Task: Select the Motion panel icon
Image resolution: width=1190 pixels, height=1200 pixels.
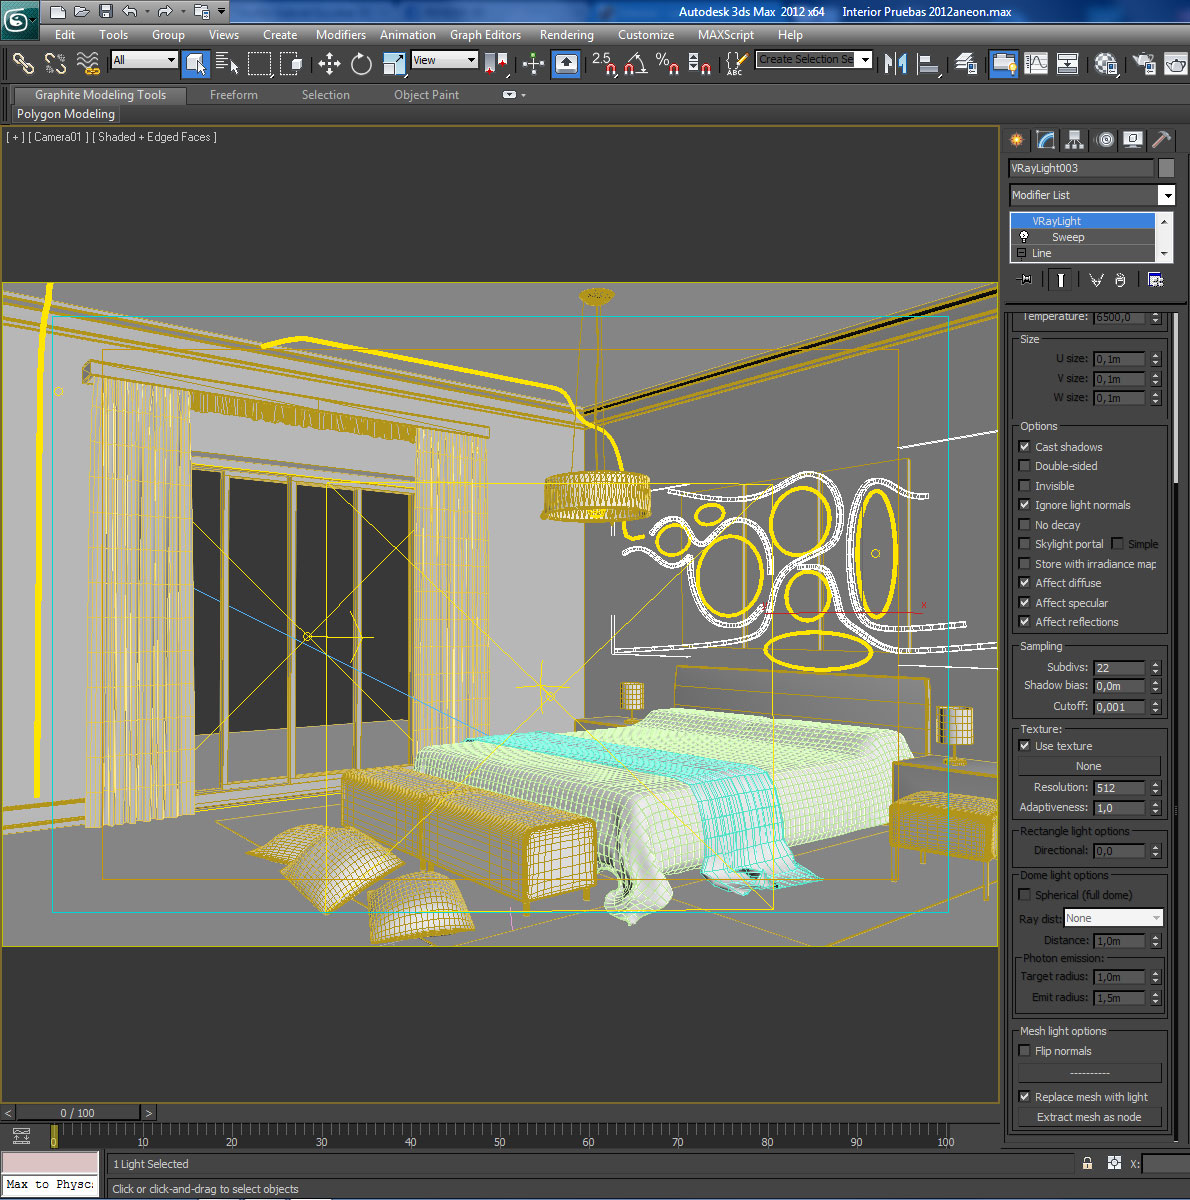Action: tap(1104, 140)
